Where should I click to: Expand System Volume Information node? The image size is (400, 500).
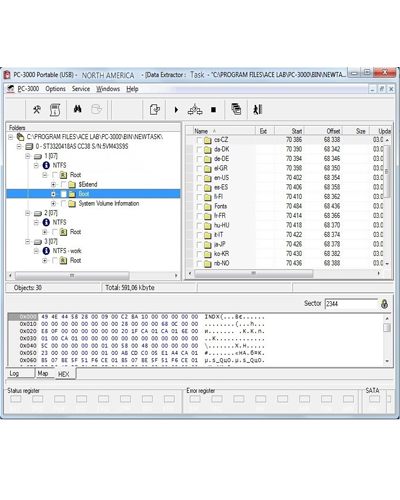point(53,204)
